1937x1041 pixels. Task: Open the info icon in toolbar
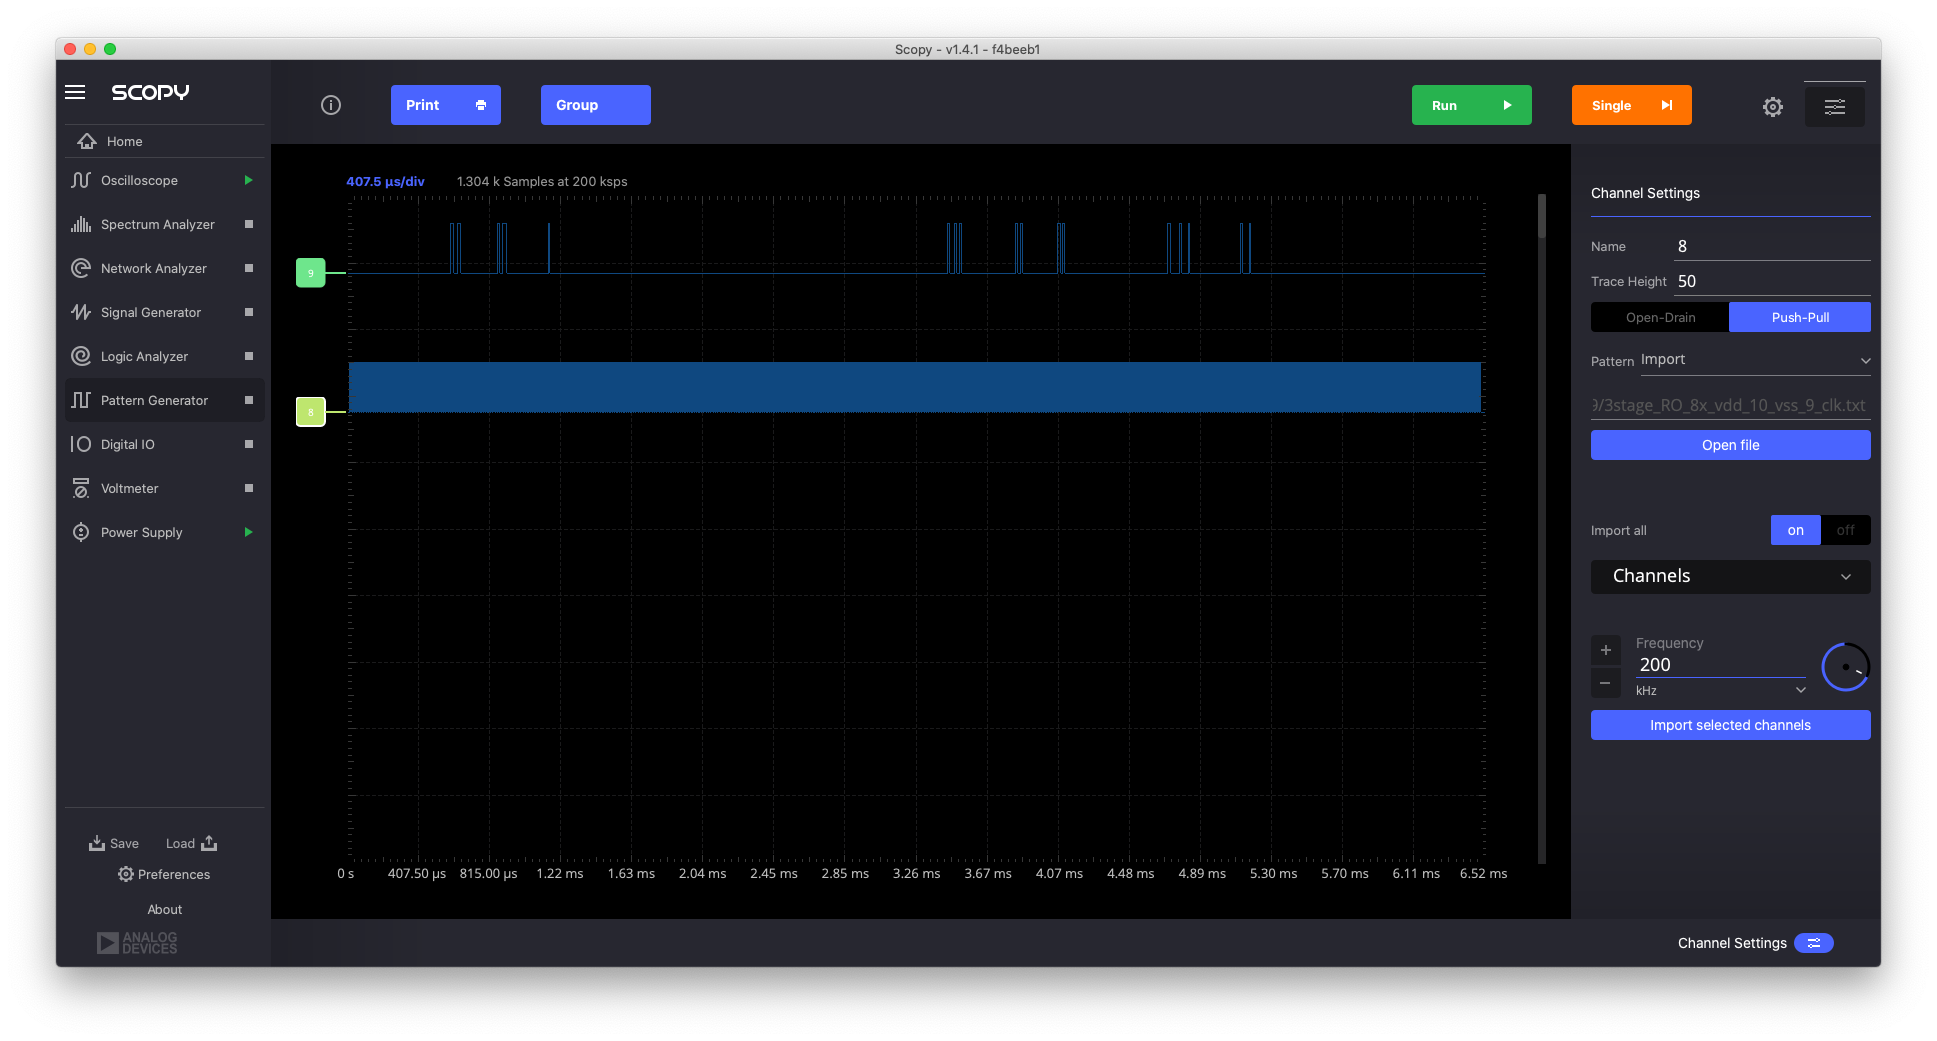click(x=331, y=105)
